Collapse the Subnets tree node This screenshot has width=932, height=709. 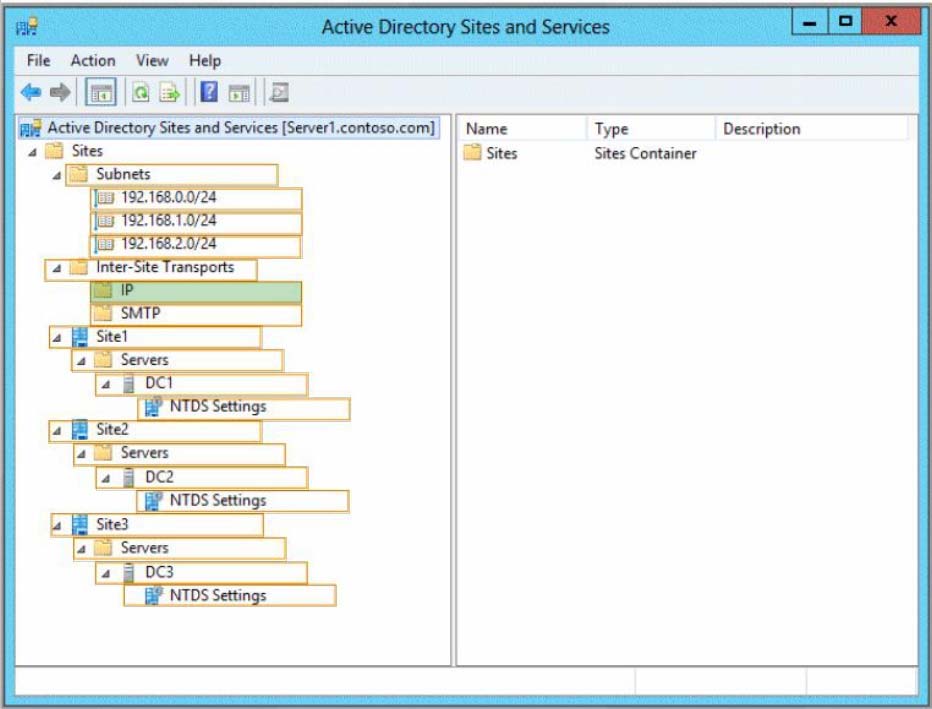57,175
